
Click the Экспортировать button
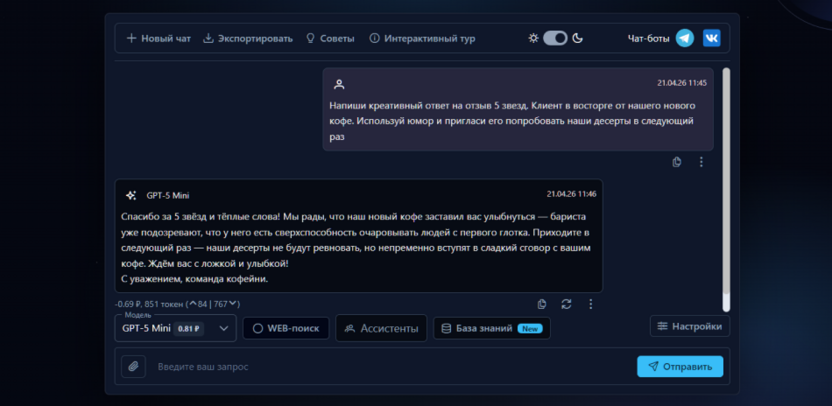tap(248, 39)
